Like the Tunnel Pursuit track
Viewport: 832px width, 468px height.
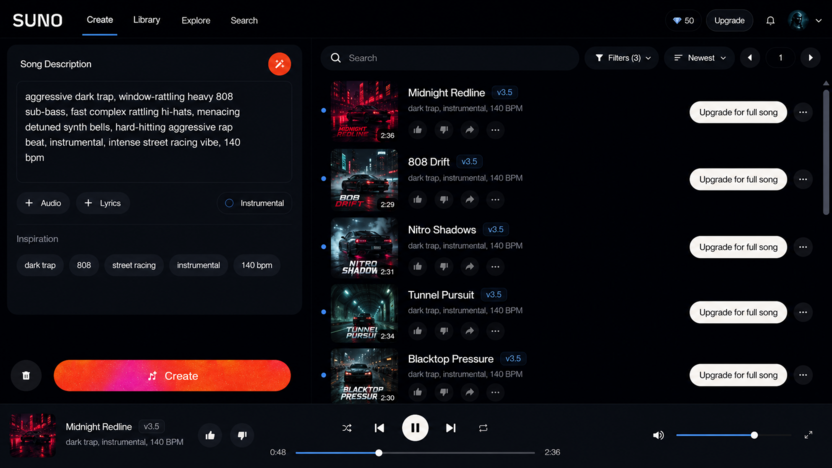click(x=418, y=331)
